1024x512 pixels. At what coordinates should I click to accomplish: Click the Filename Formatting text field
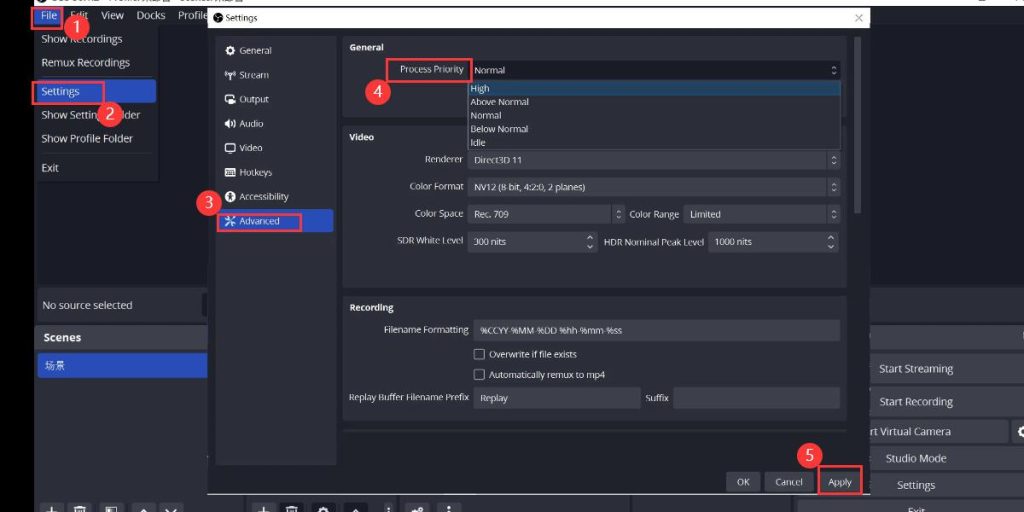(656, 330)
